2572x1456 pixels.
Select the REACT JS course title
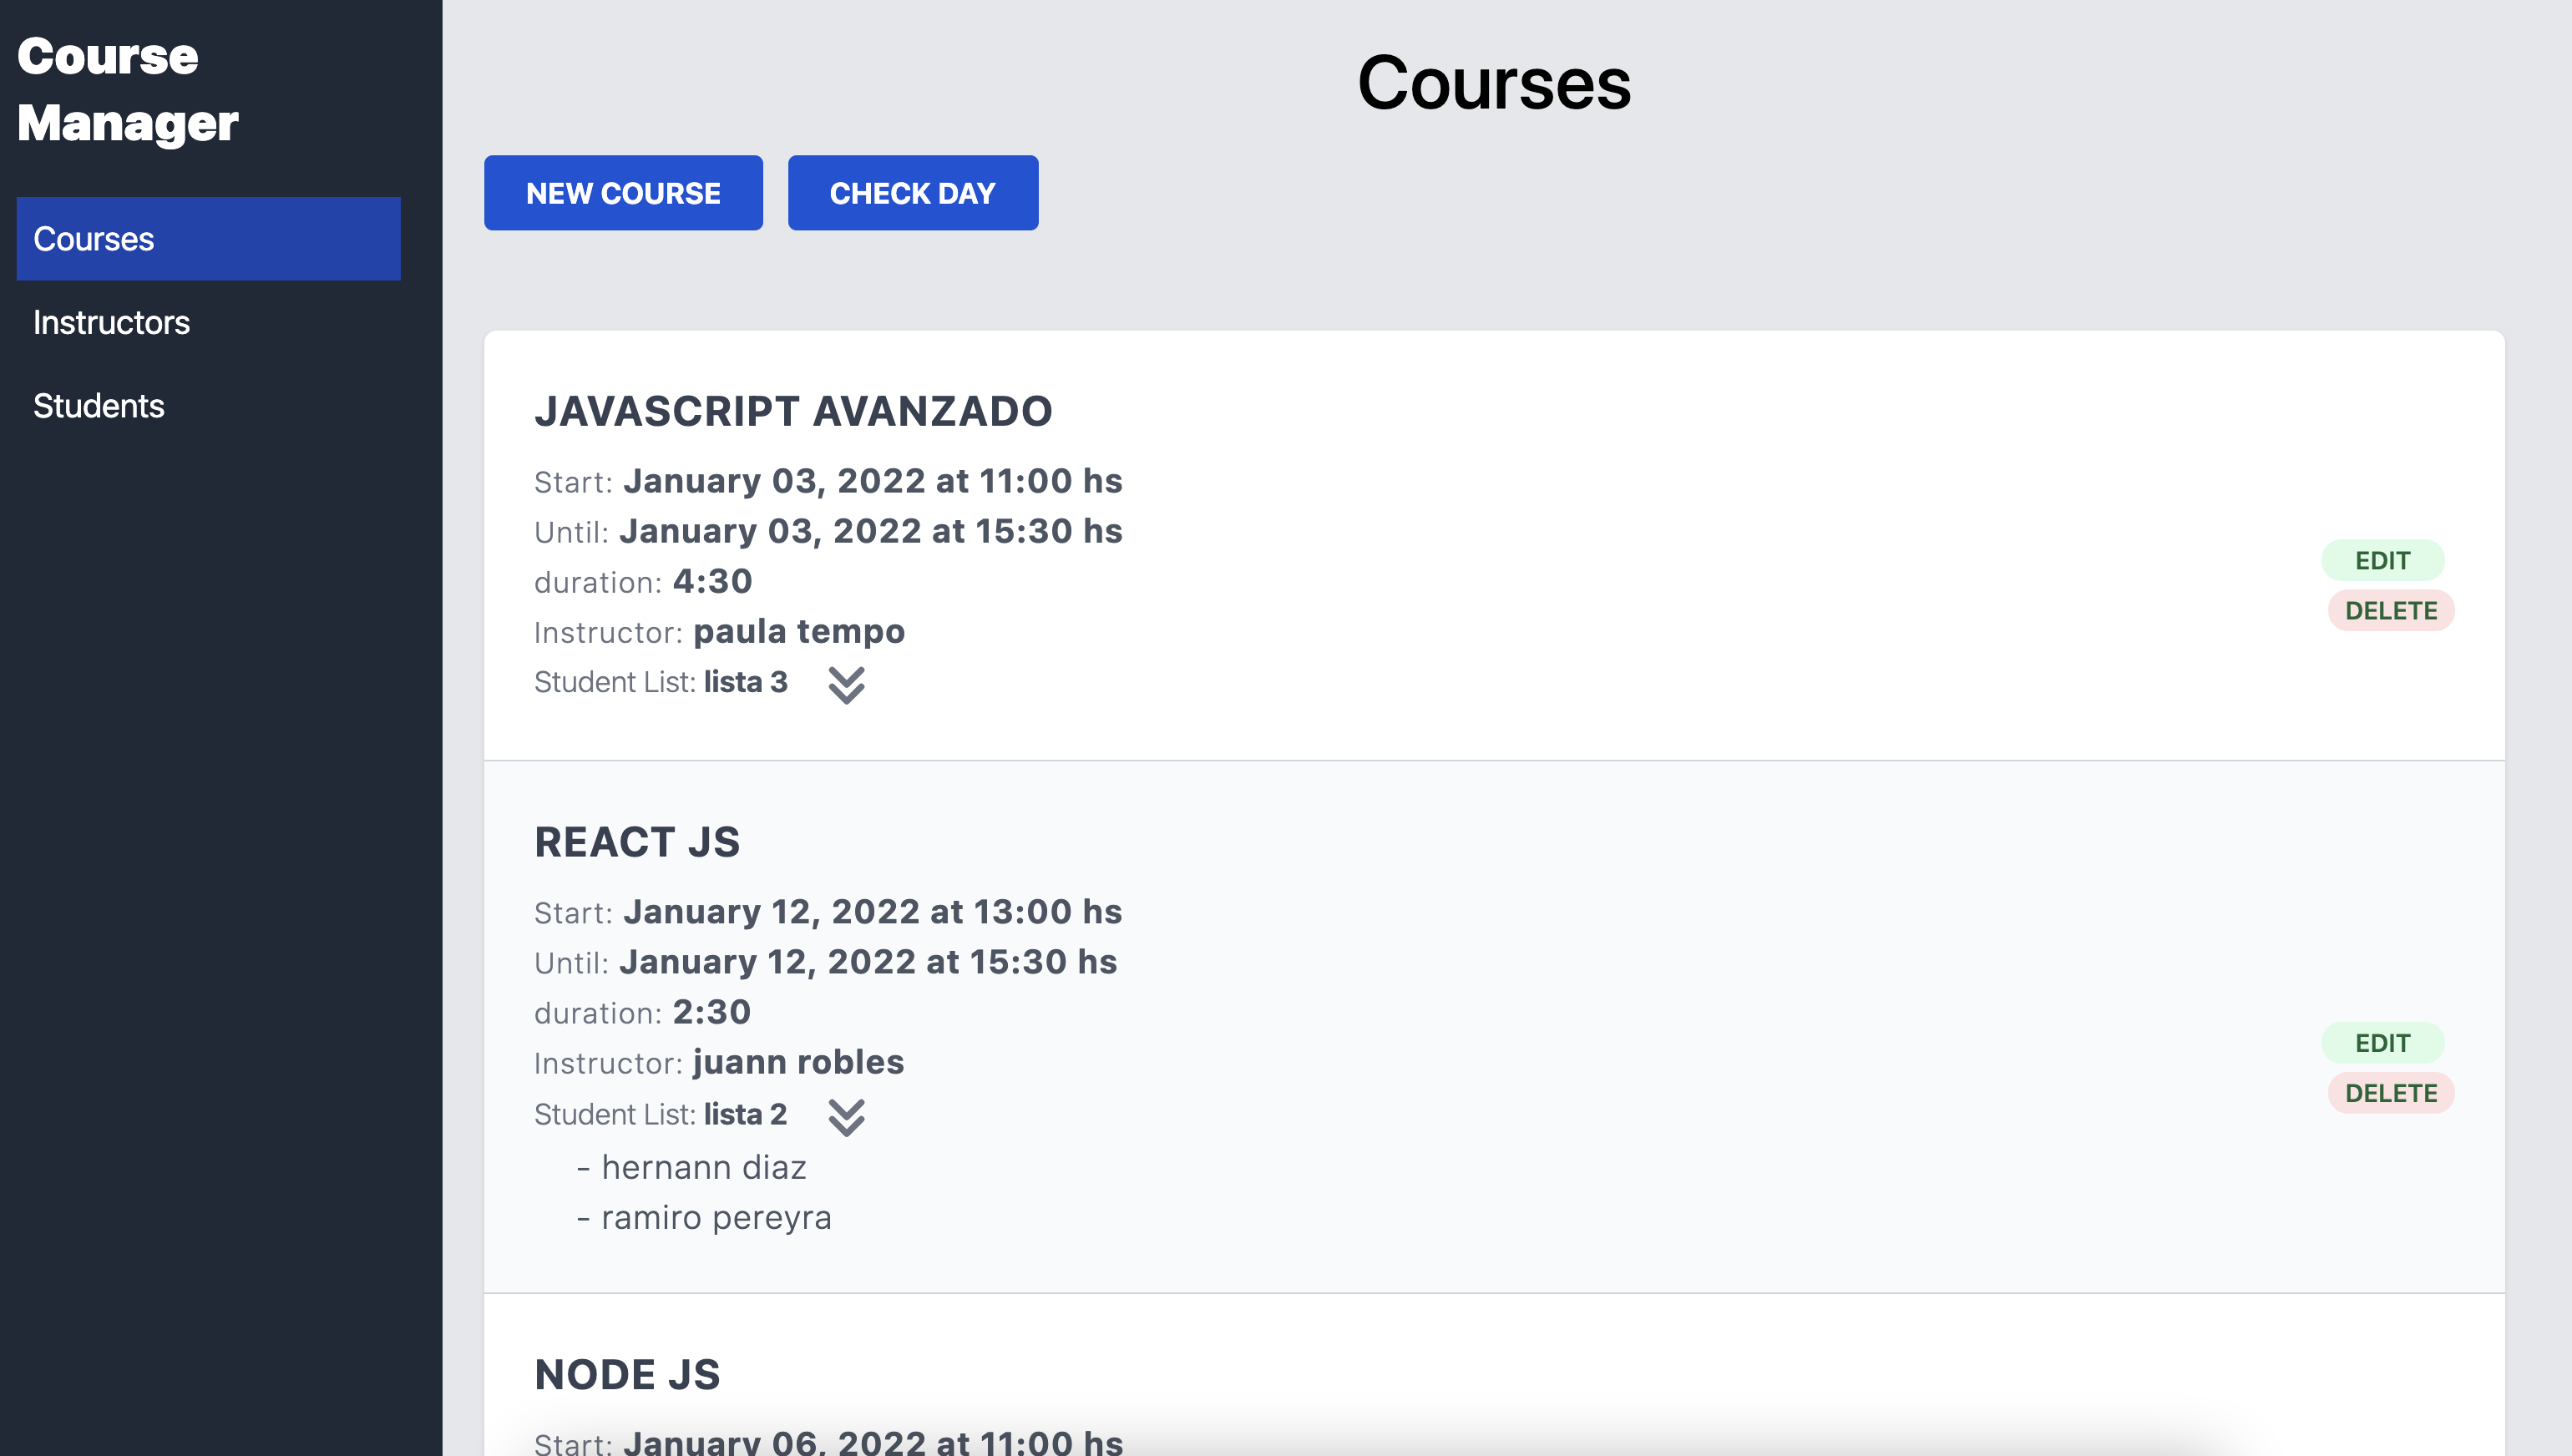(637, 842)
